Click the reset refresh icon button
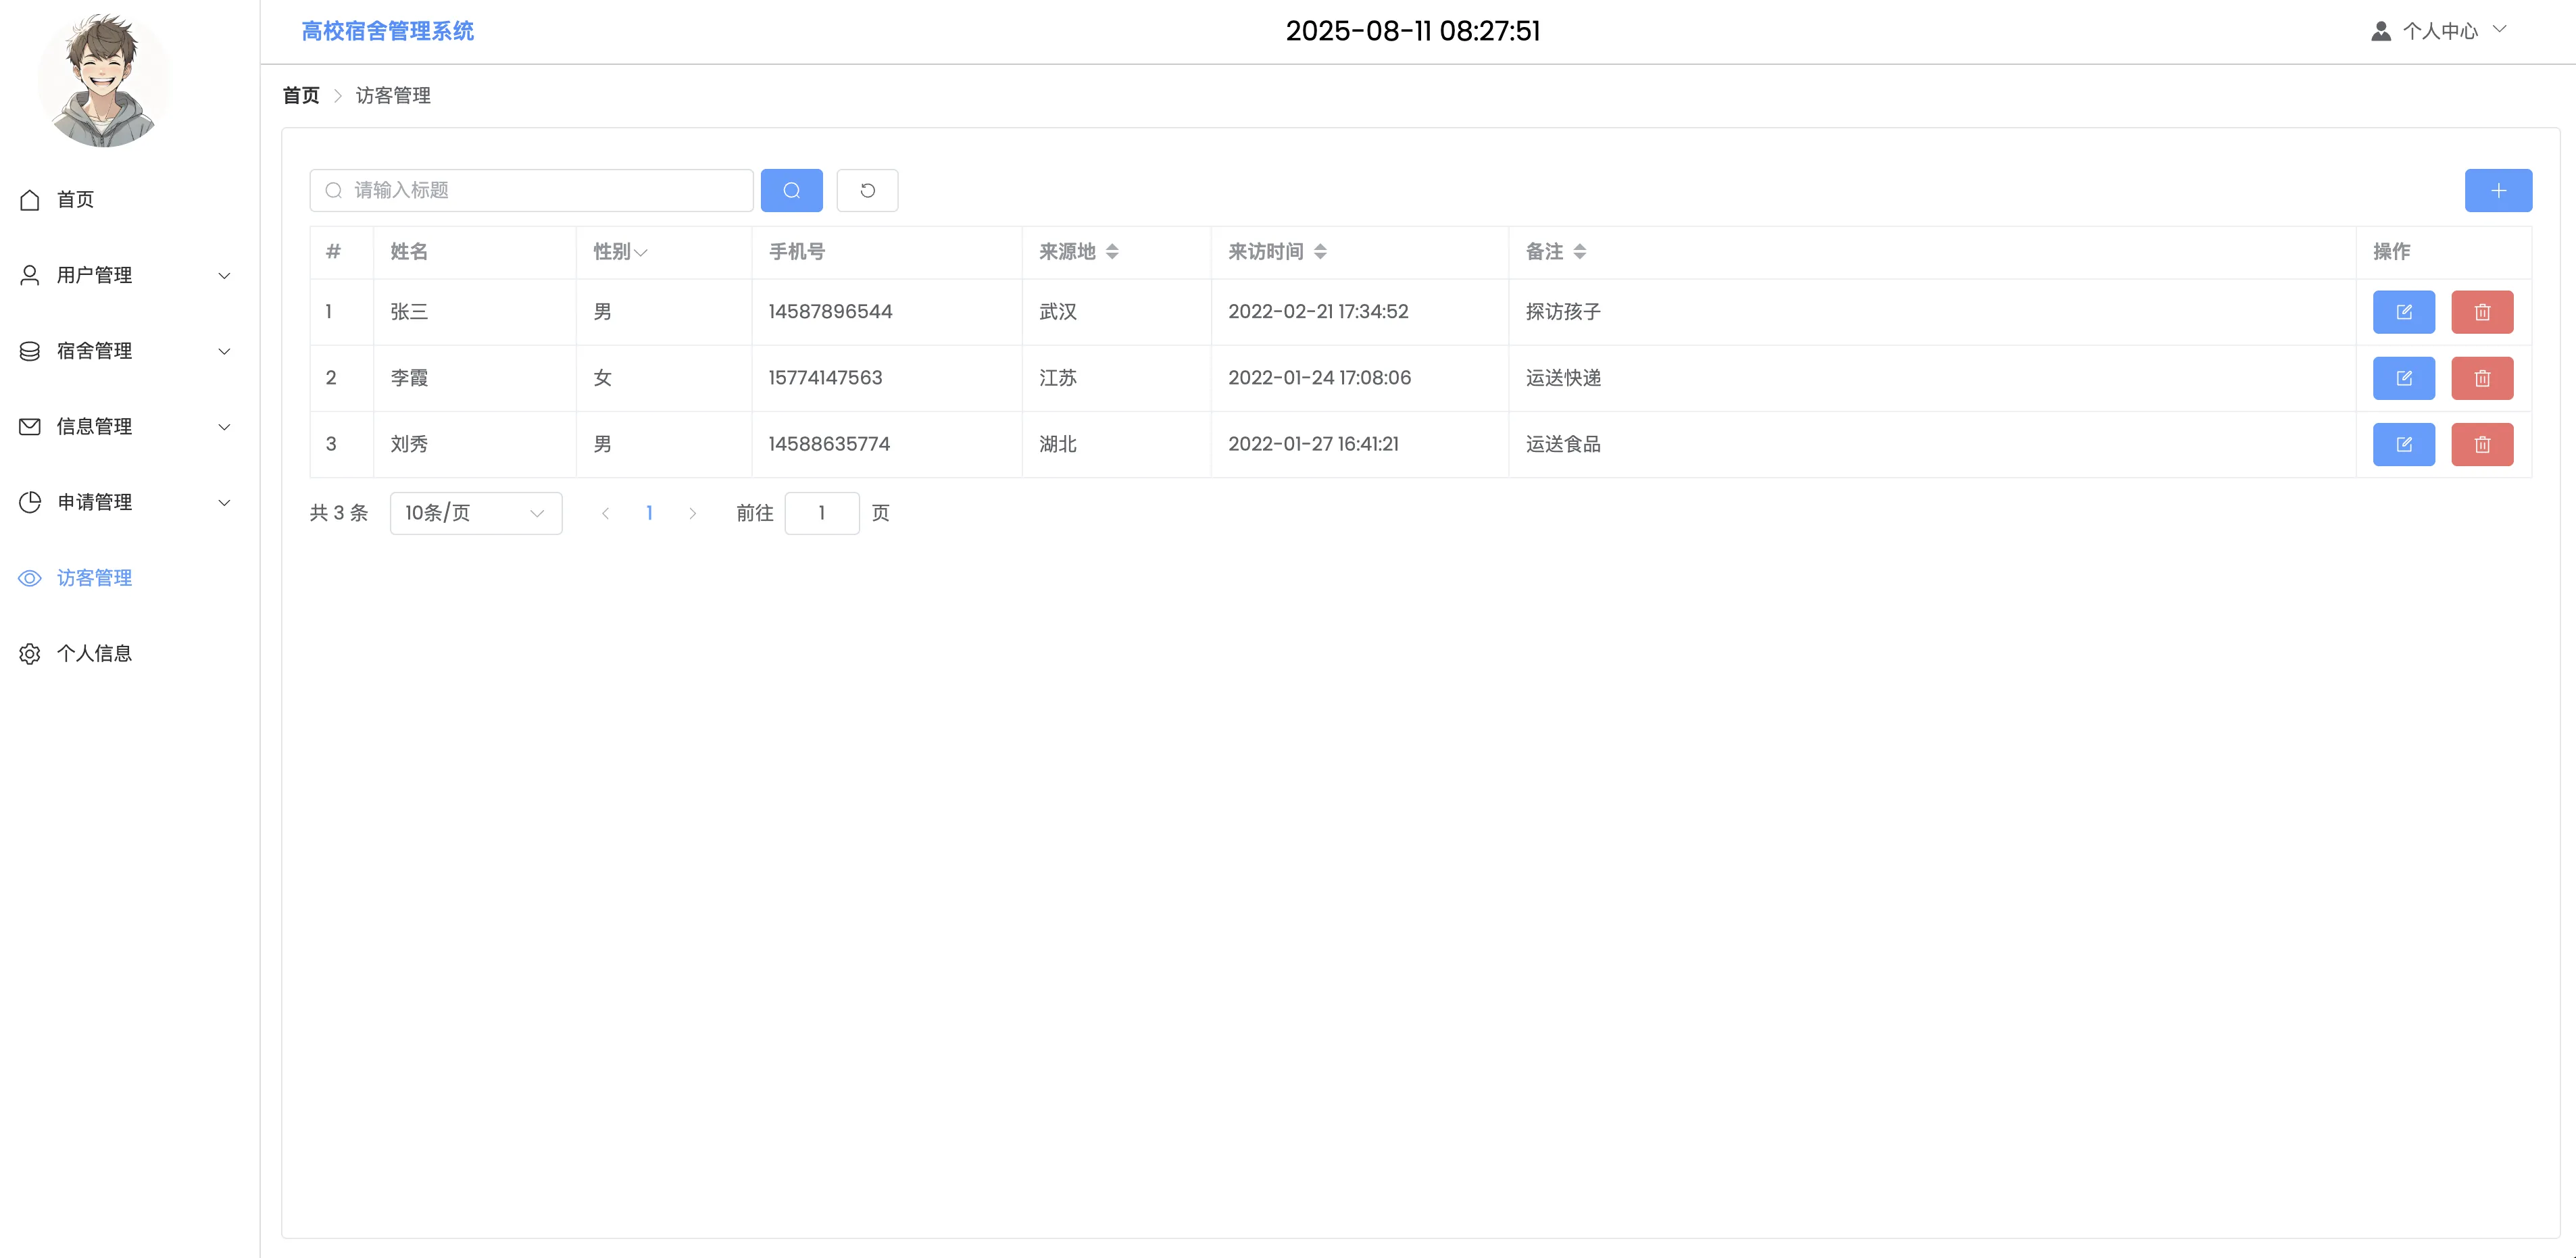Viewport: 2576px width, 1258px height. point(867,190)
